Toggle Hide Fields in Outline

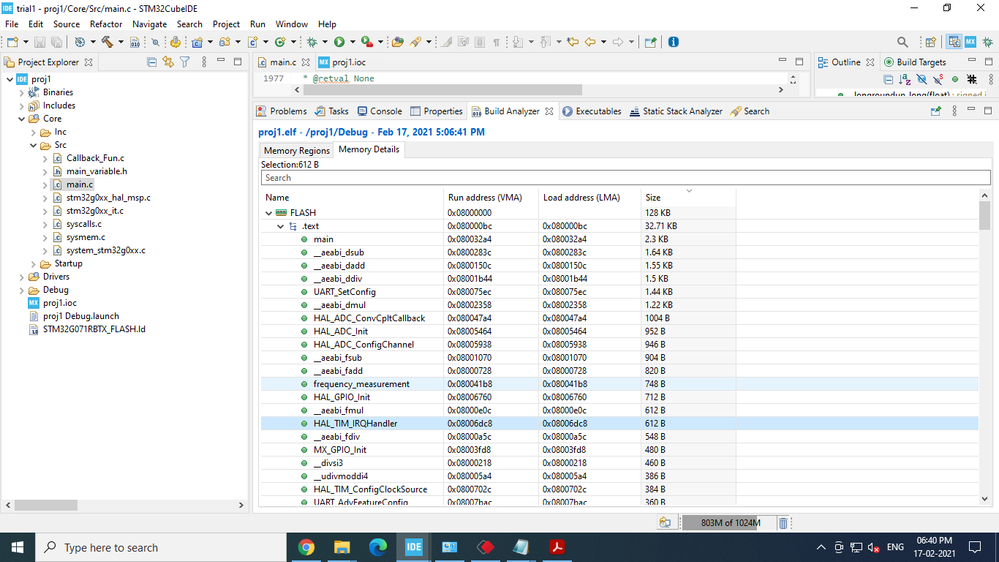tap(921, 80)
